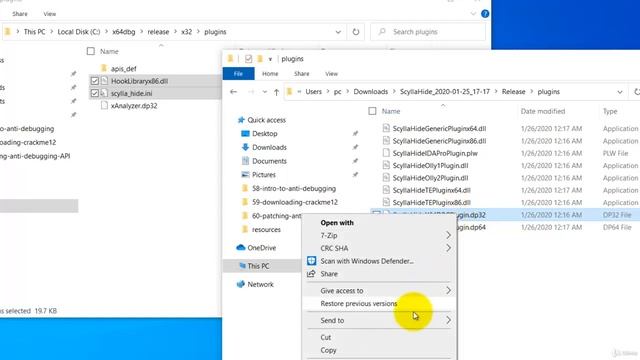Select ScyllaHideGenericPluginx86.dll
640x360 pixels.
(x=439, y=141)
